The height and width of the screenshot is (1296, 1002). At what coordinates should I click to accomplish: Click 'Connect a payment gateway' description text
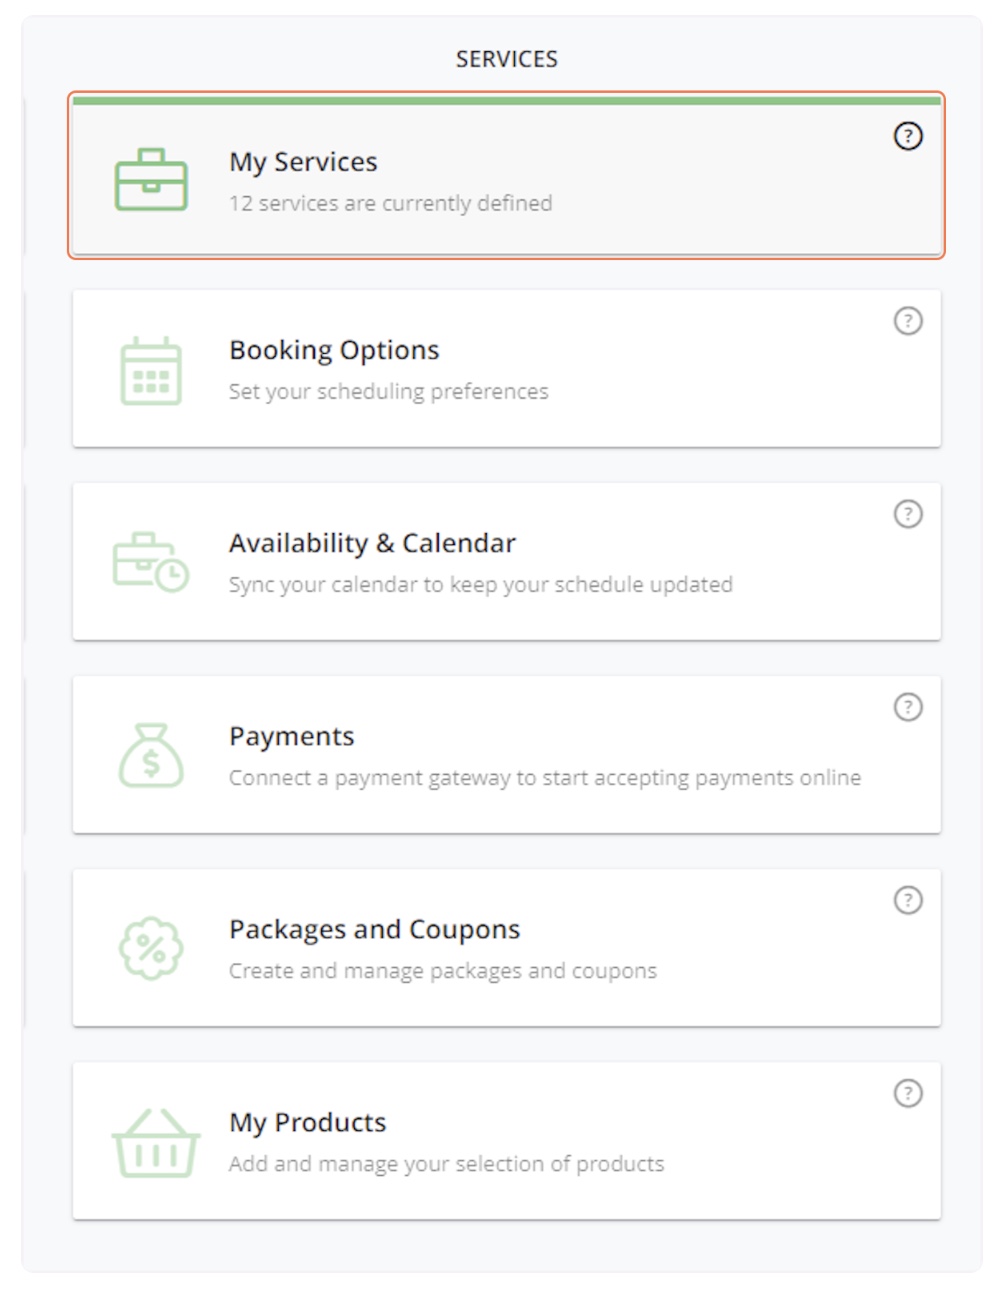(544, 778)
